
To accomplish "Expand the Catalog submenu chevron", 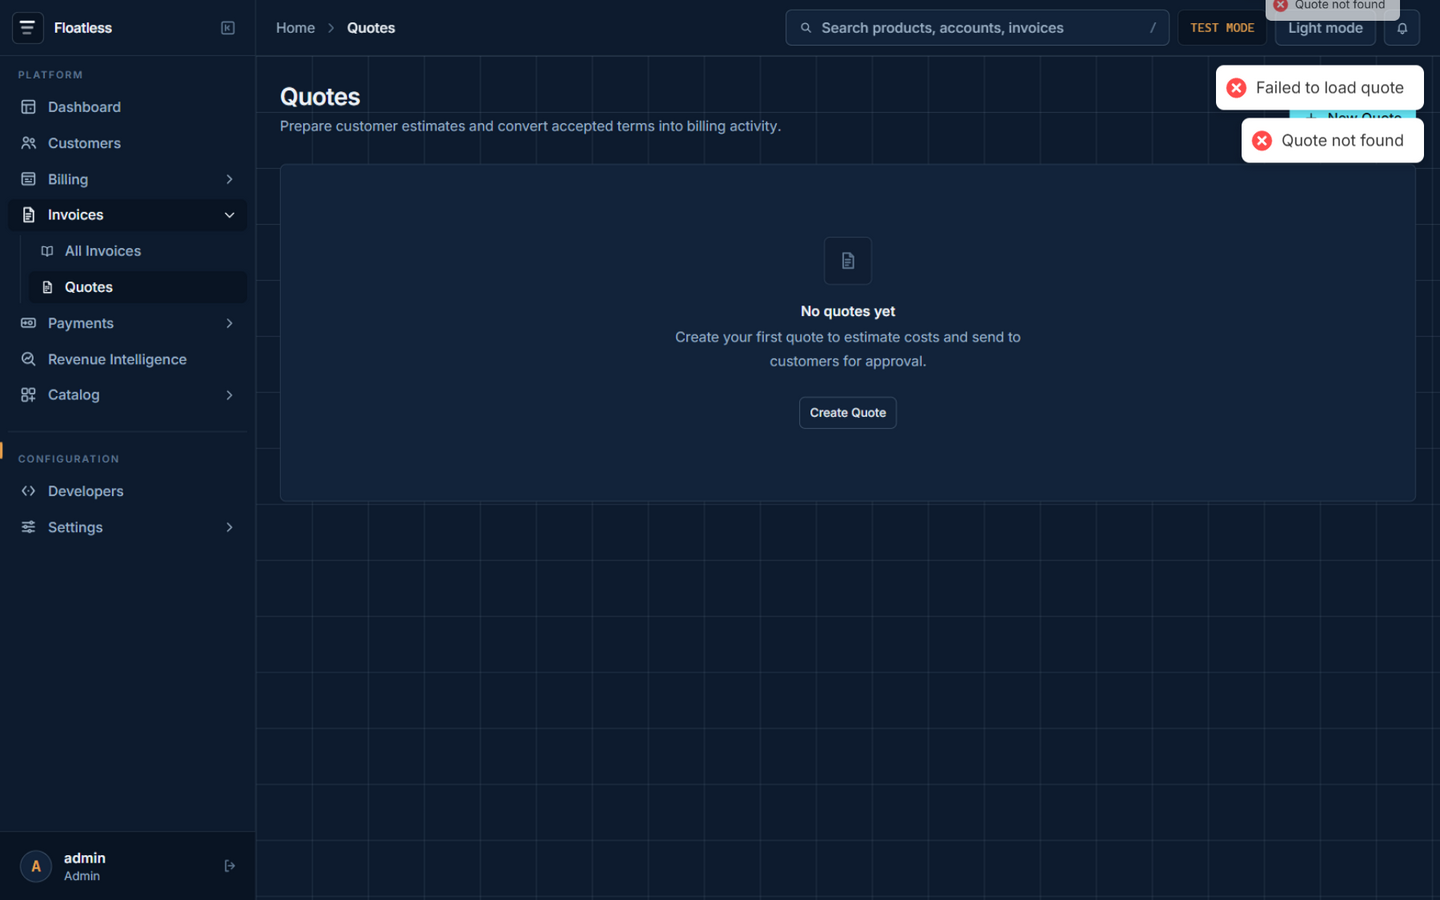I will pos(229,395).
